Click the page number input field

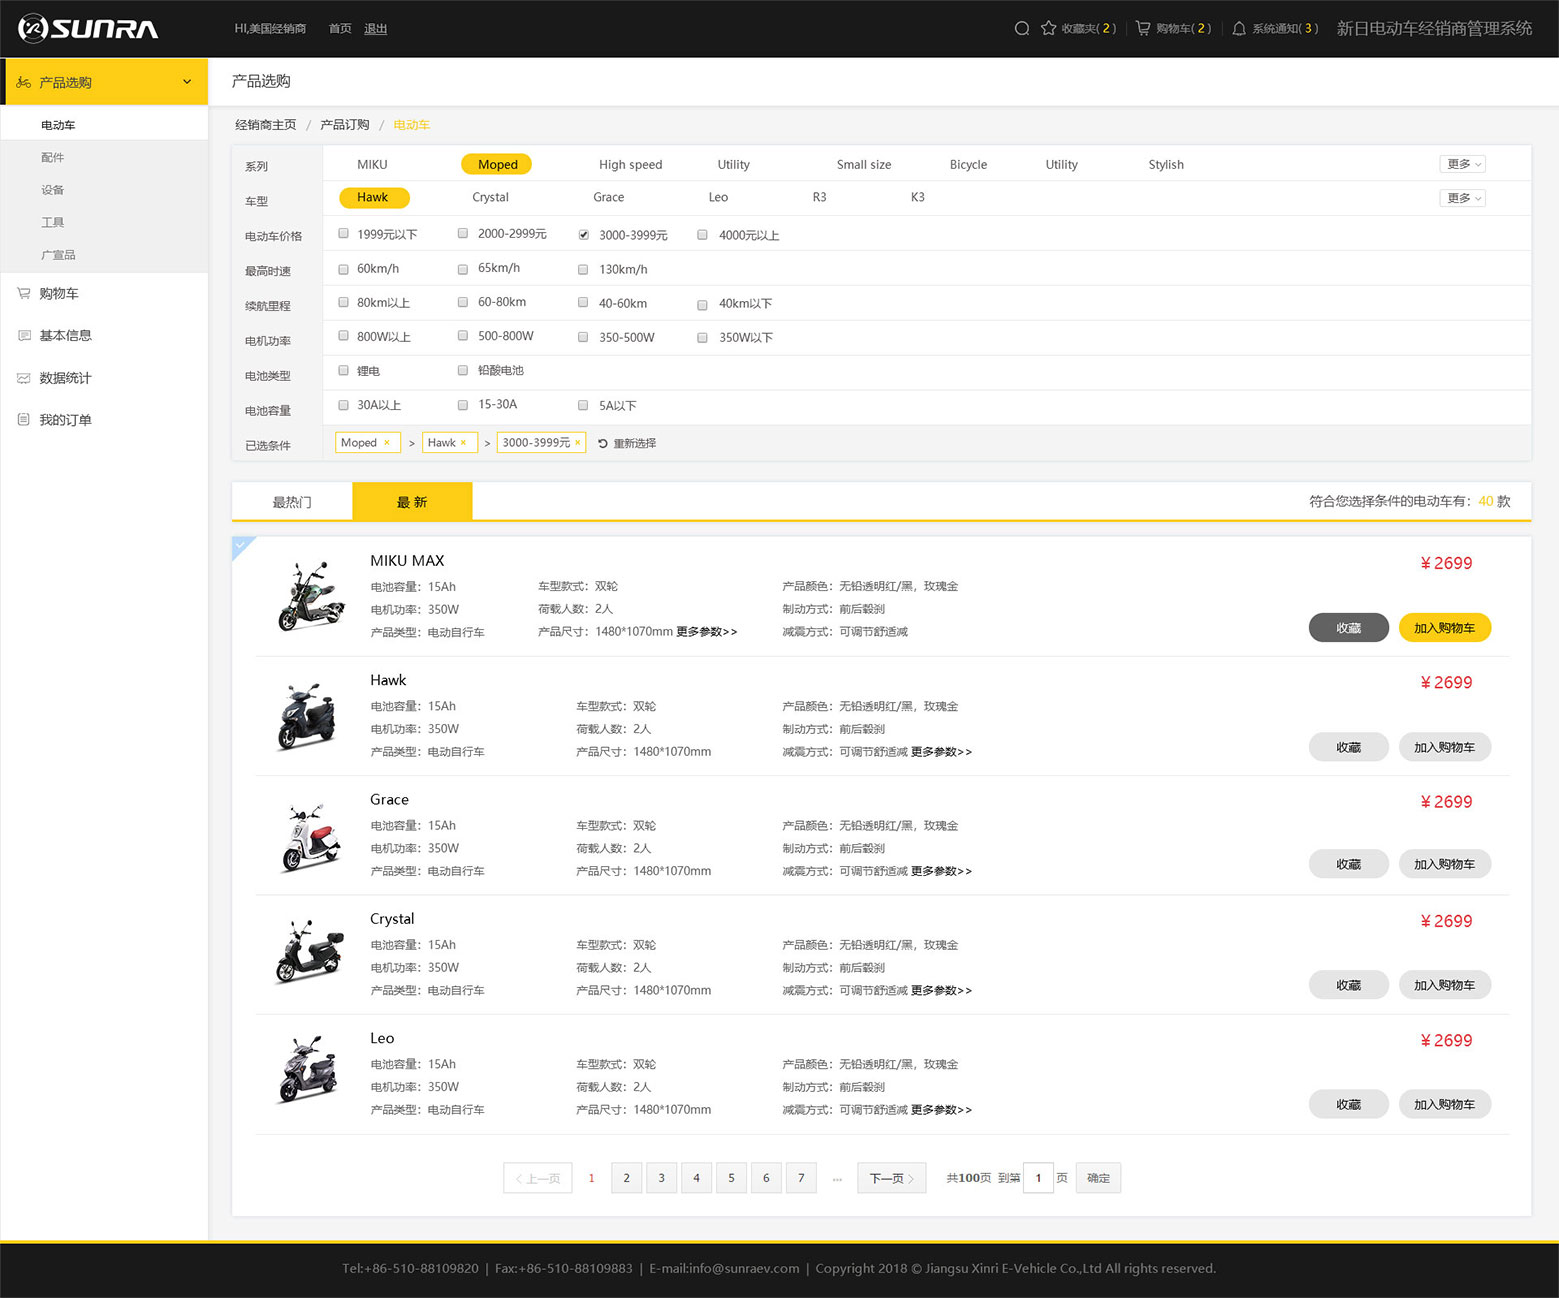[x=1038, y=1178]
